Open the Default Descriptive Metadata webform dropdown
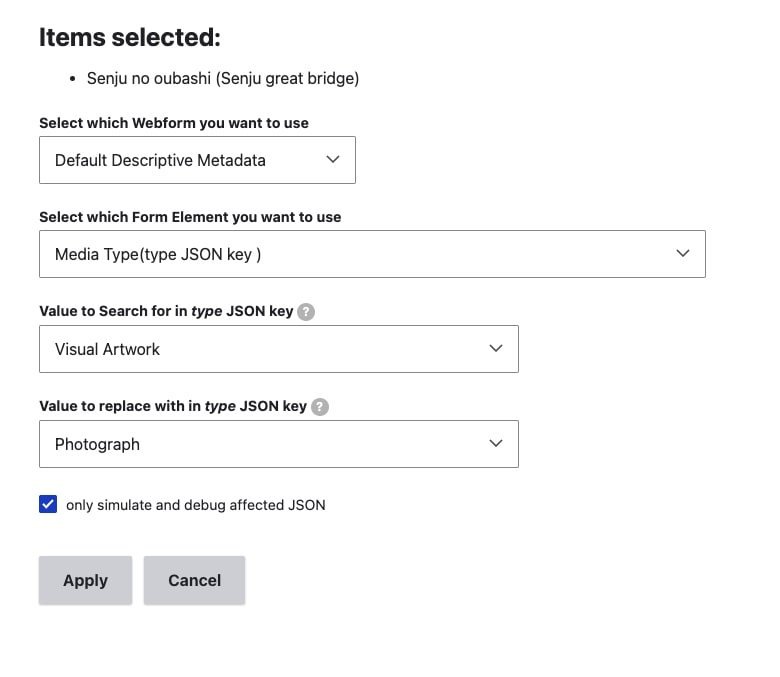The width and height of the screenshot is (780, 677). coord(197,160)
